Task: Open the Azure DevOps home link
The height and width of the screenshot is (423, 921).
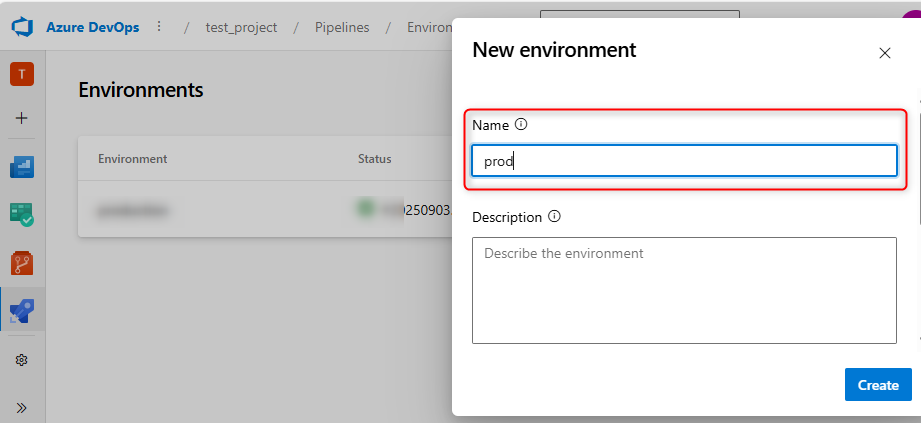Action: click(93, 27)
